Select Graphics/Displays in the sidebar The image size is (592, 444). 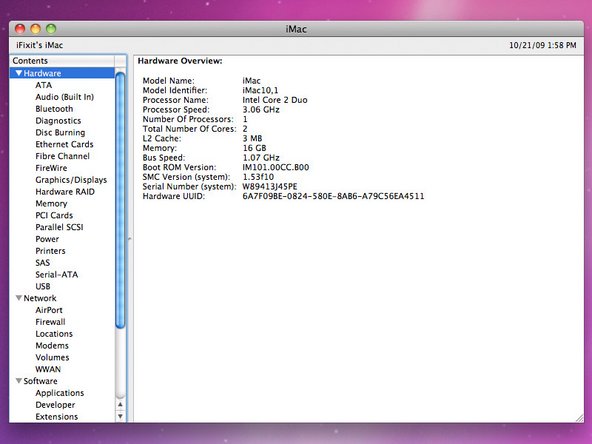(71, 180)
